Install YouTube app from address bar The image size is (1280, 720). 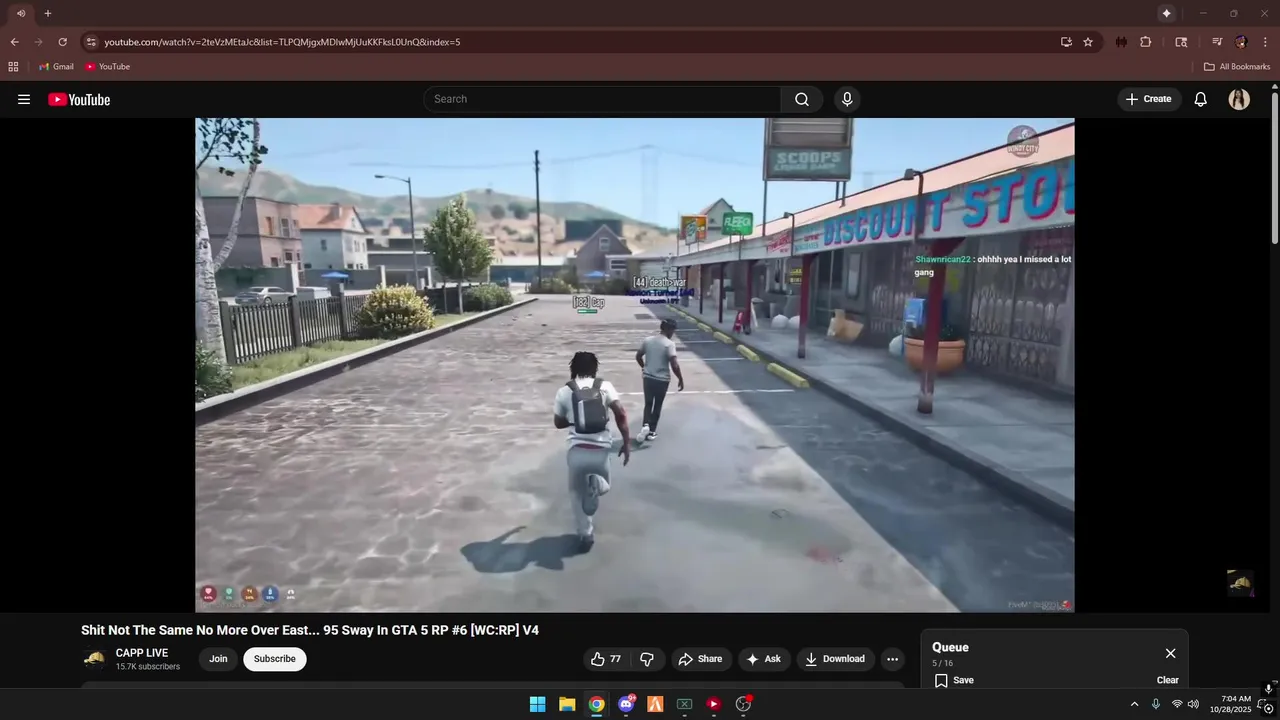coord(1066,42)
